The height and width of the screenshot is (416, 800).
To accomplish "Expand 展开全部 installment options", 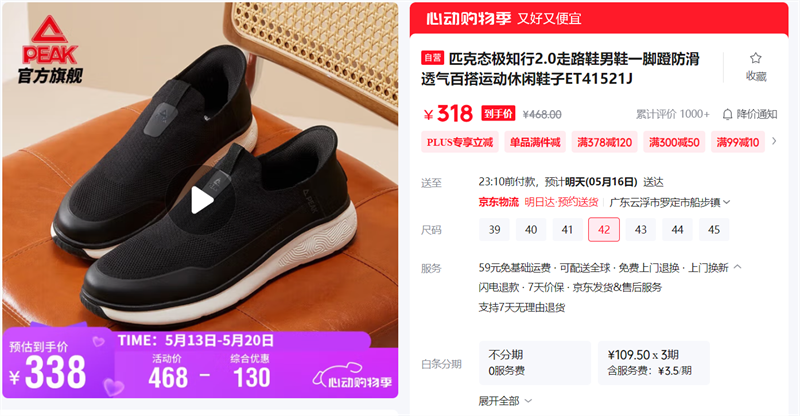I will (x=505, y=401).
